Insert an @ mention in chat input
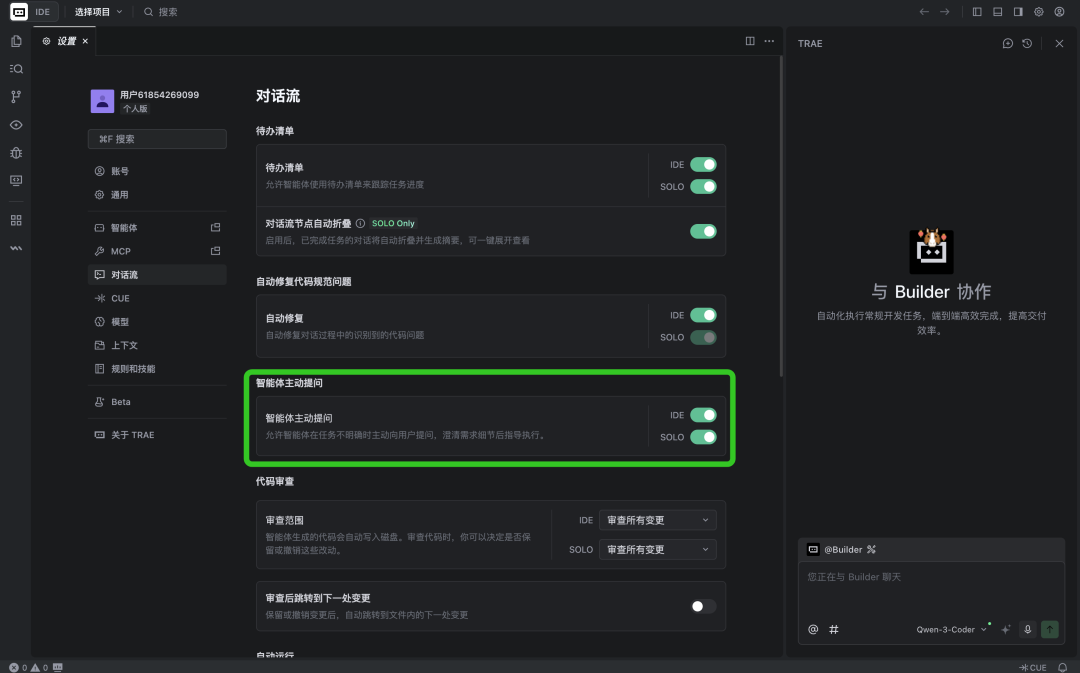Image resolution: width=1080 pixels, height=673 pixels. tap(813, 630)
